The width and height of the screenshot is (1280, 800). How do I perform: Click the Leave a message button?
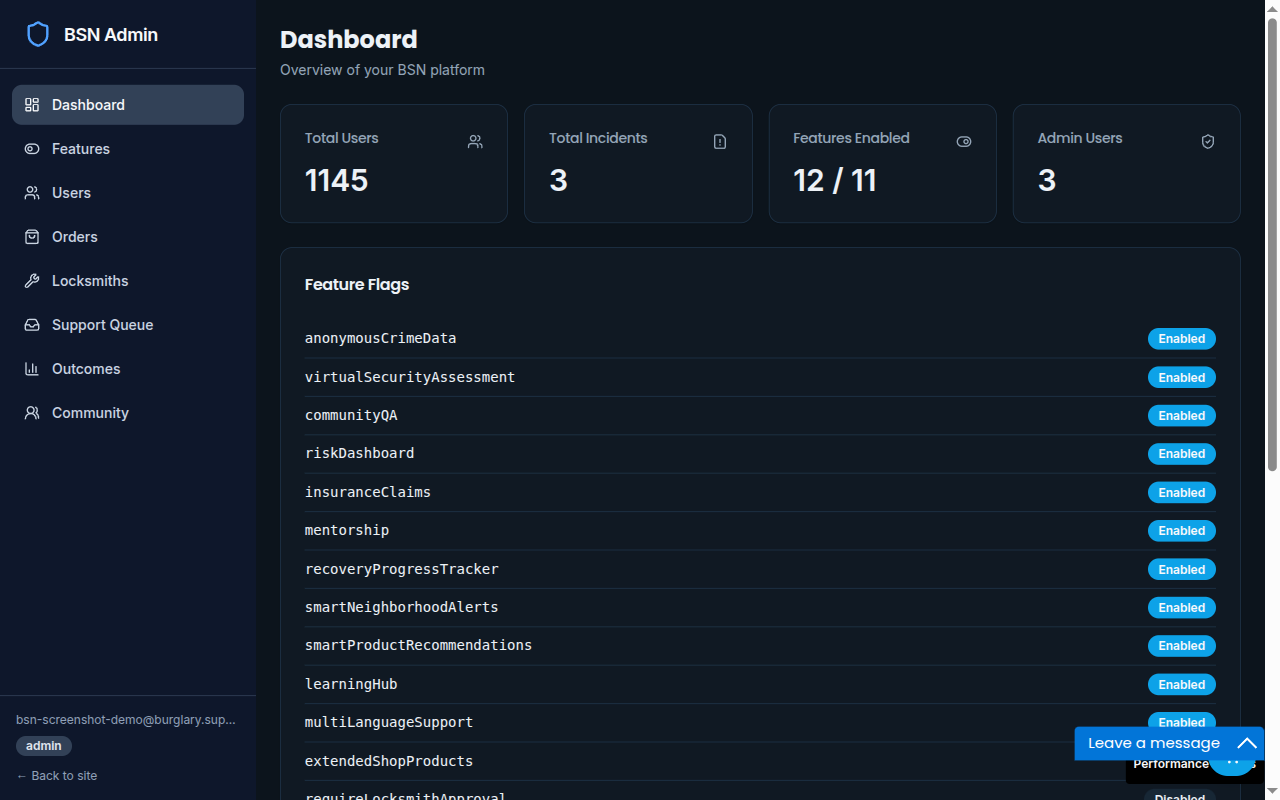click(x=1169, y=743)
